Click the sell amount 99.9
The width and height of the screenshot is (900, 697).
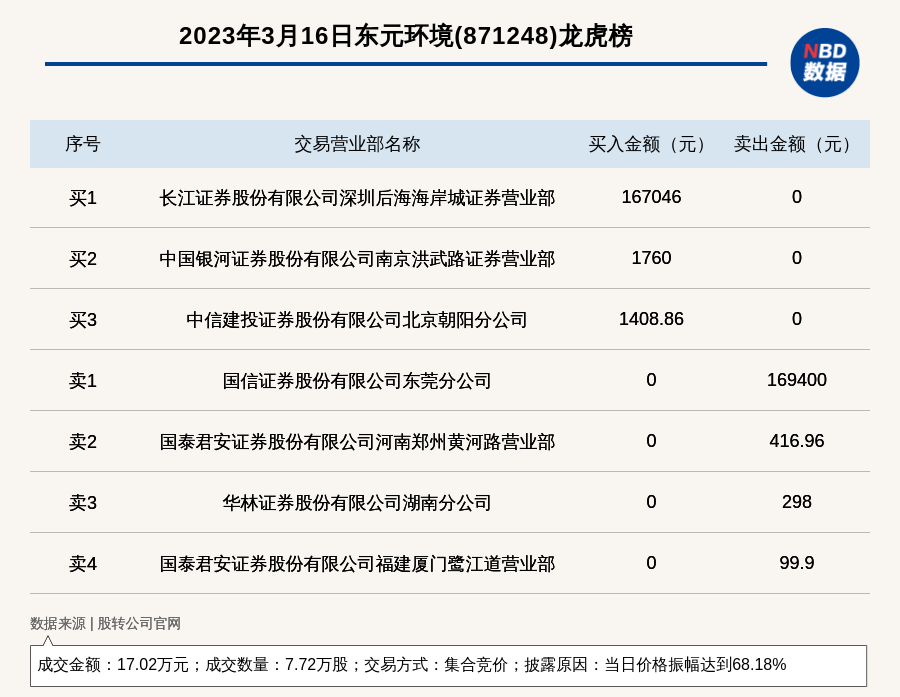click(x=796, y=563)
